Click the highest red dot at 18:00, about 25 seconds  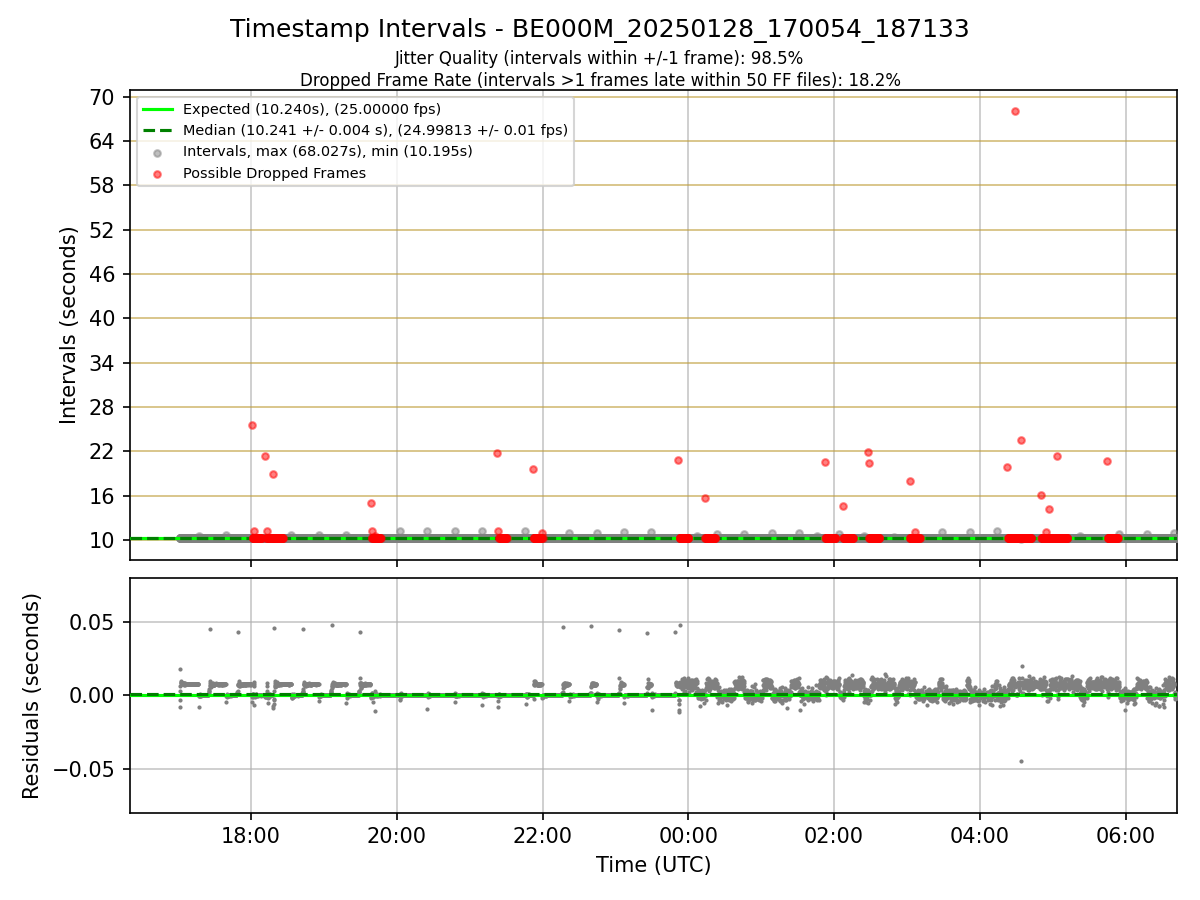point(252,425)
